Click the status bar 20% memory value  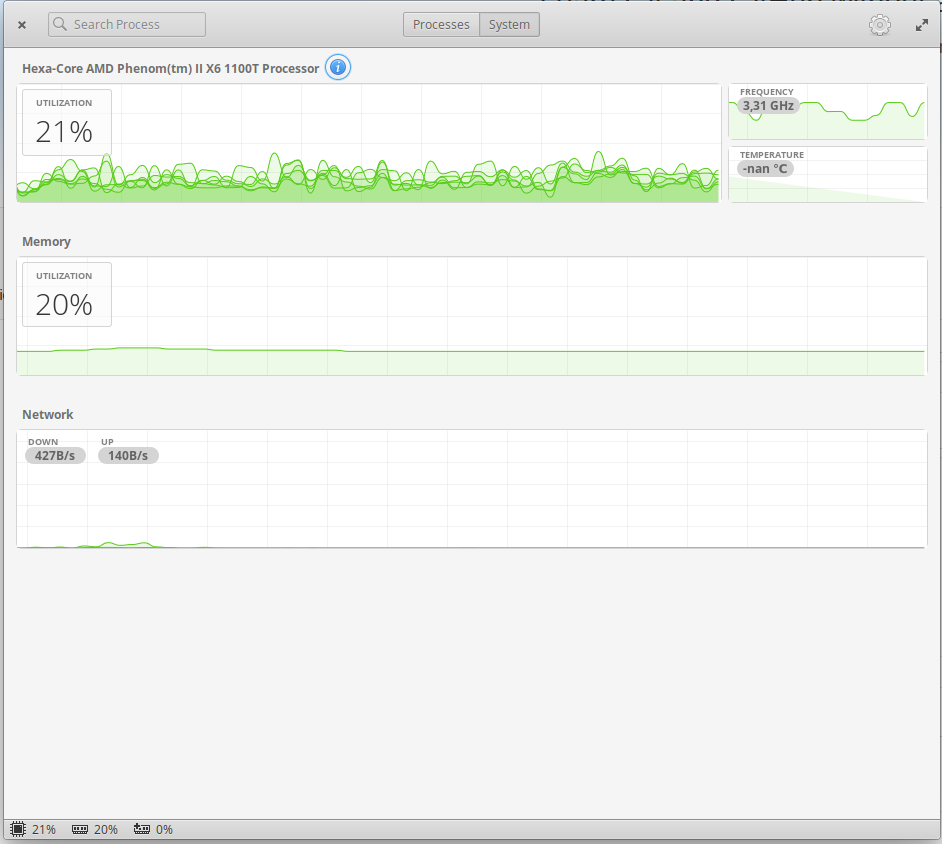106,830
